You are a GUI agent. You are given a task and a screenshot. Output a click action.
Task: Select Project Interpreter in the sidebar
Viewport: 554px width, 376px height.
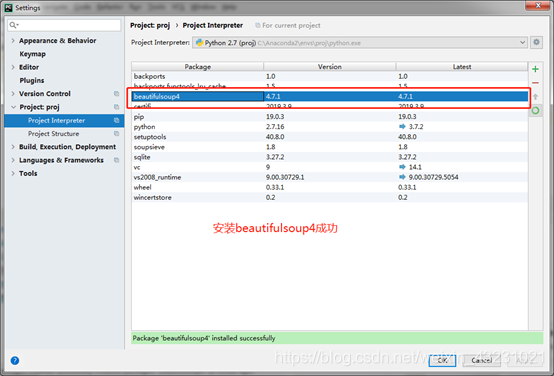(64, 121)
